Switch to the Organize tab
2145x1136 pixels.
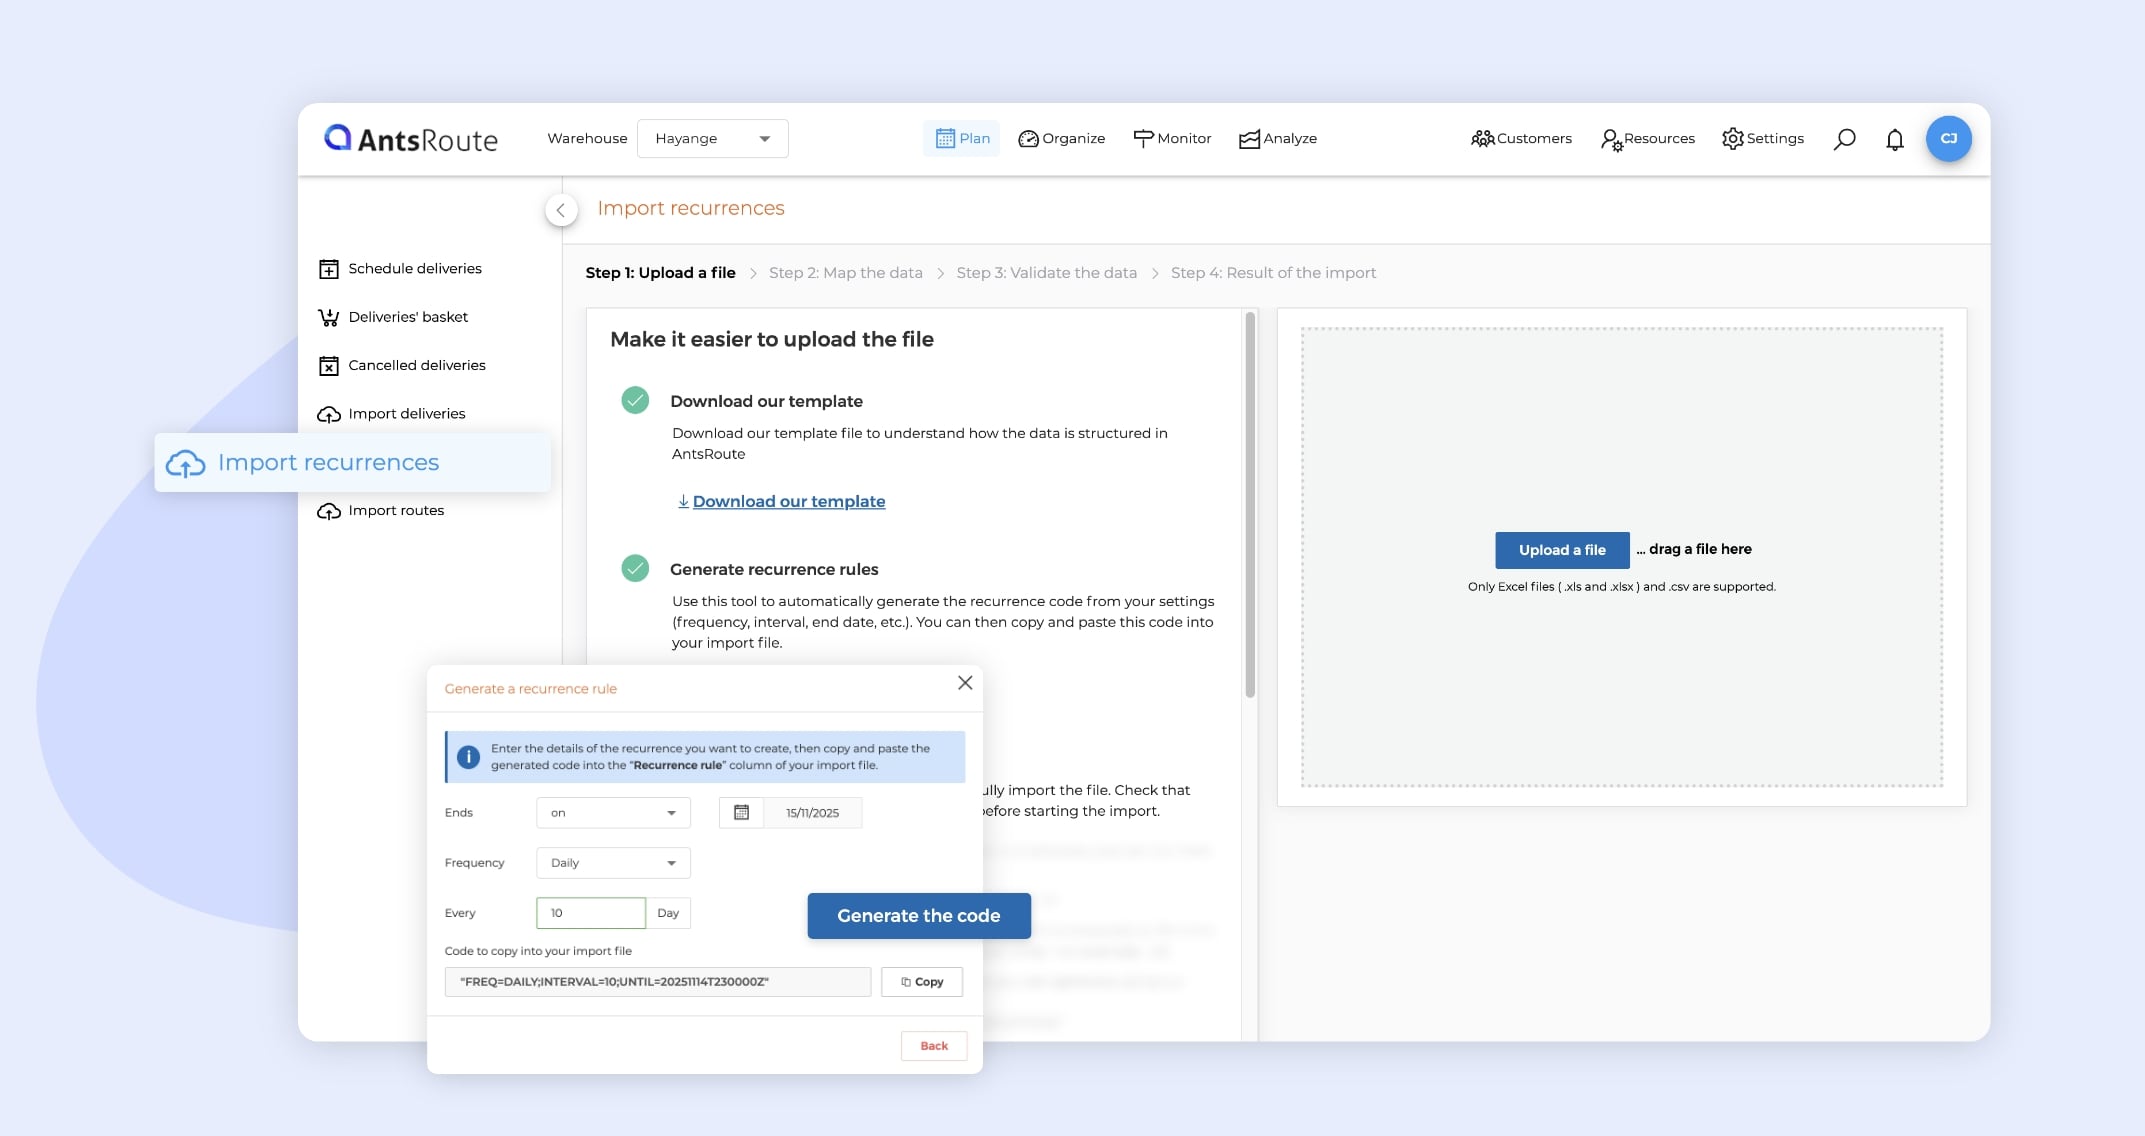[x=1061, y=139]
